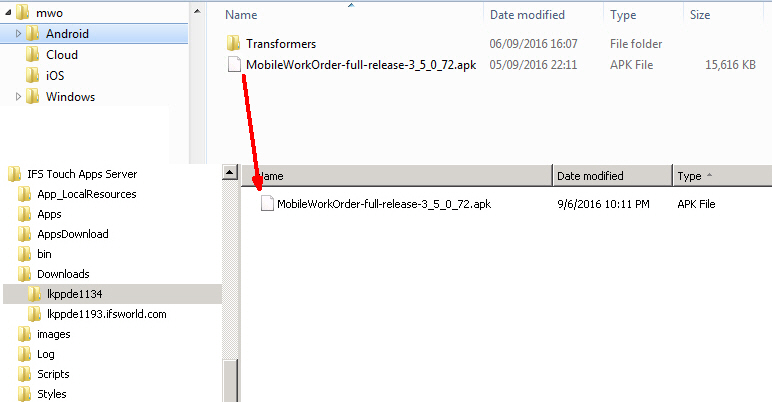Select the lkppde1193.ifsworld.com folder
Screen dimensions: 772x402
97,314
